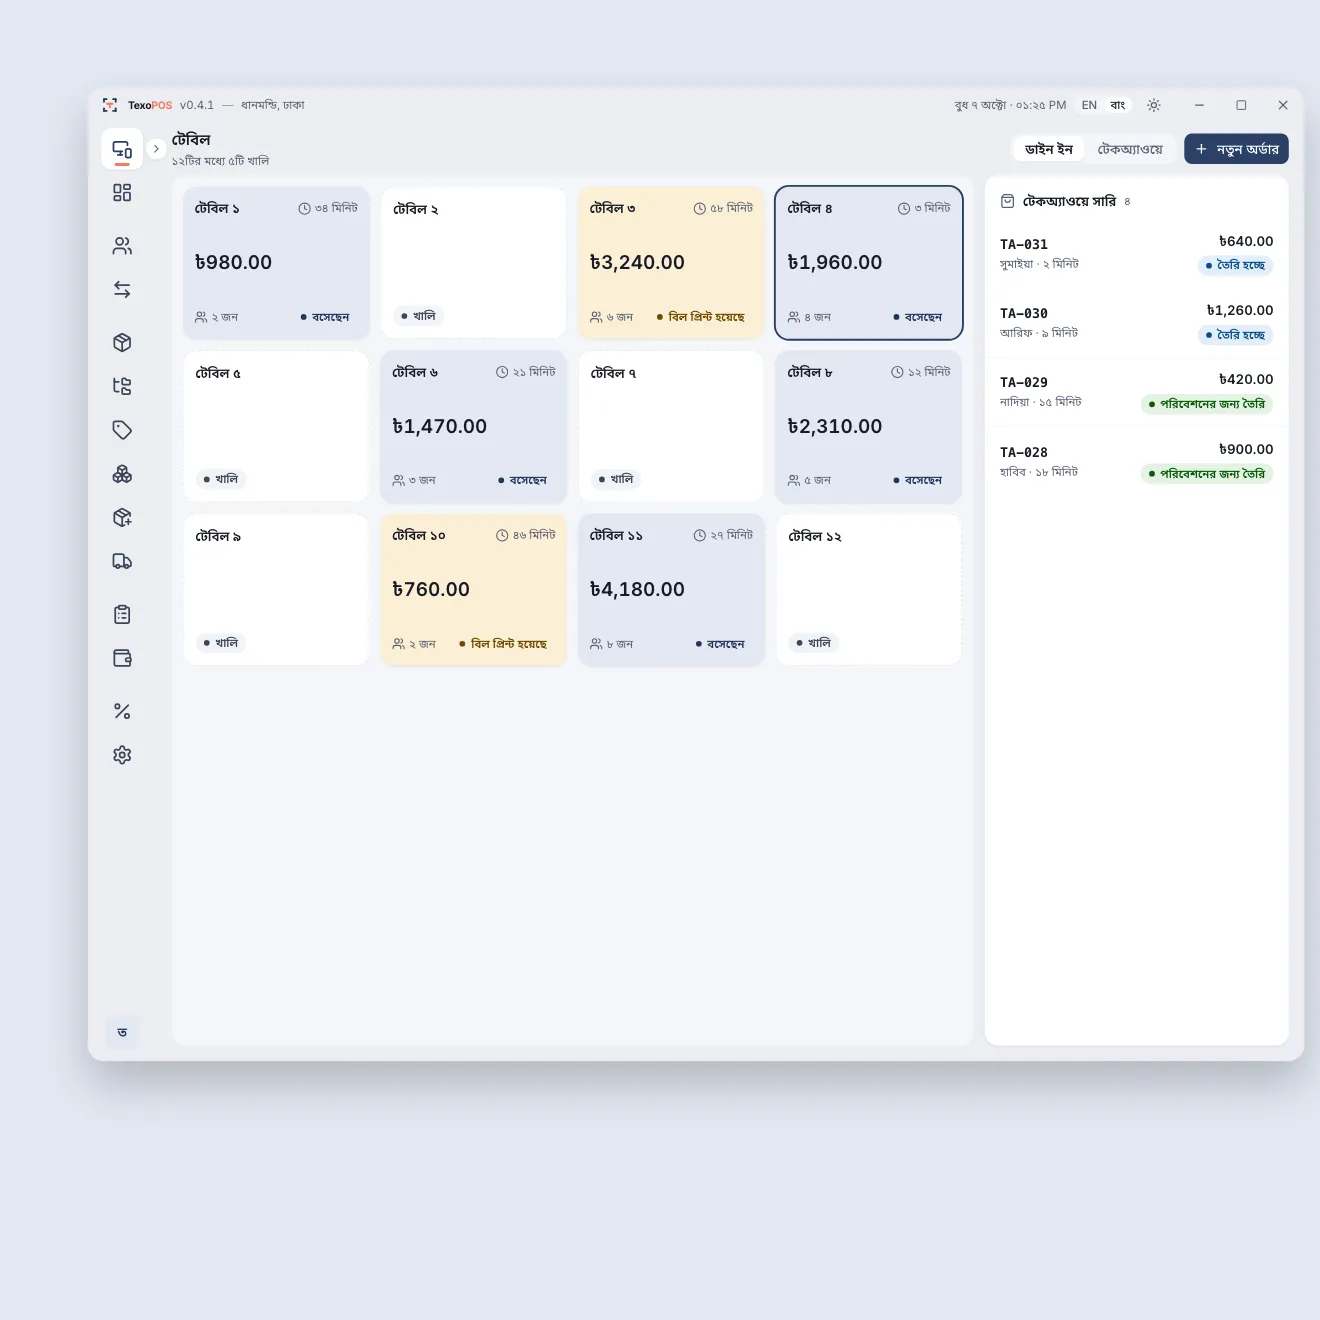Open takeaway order TA-029
This screenshot has width=1320, height=1320.
(x=1136, y=392)
